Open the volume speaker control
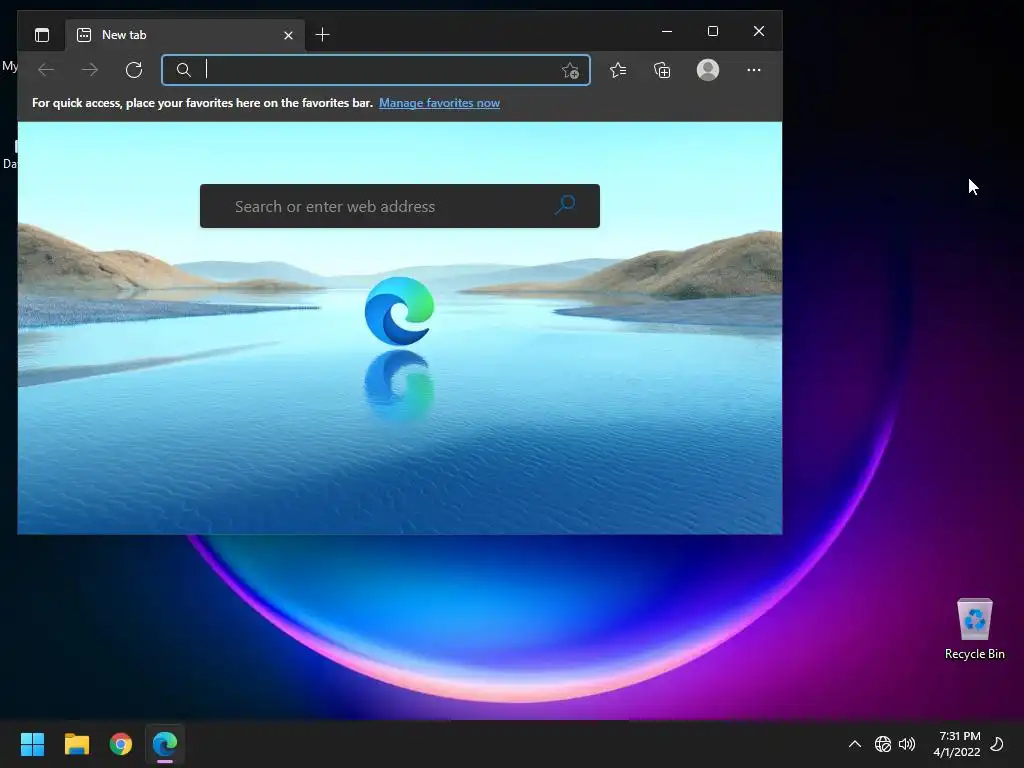1024x768 pixels. pyautogui.click(x=907, y=744)
